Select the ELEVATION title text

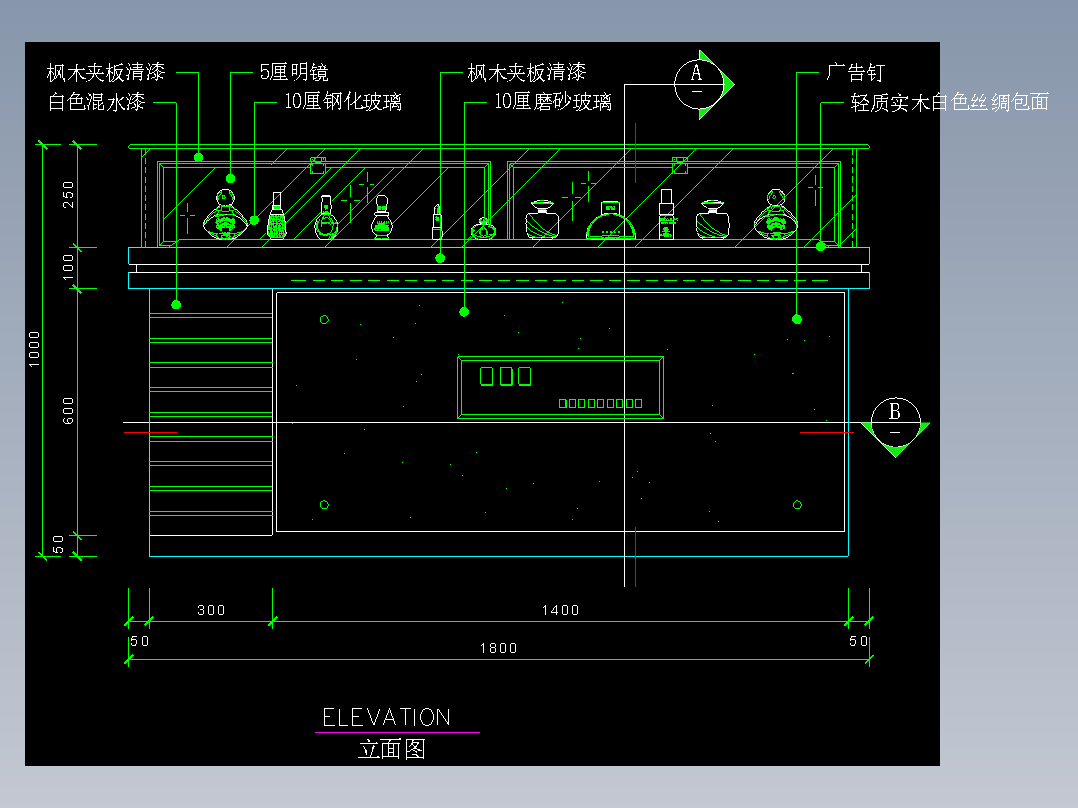pyautogui.click(x=386, y=717)
